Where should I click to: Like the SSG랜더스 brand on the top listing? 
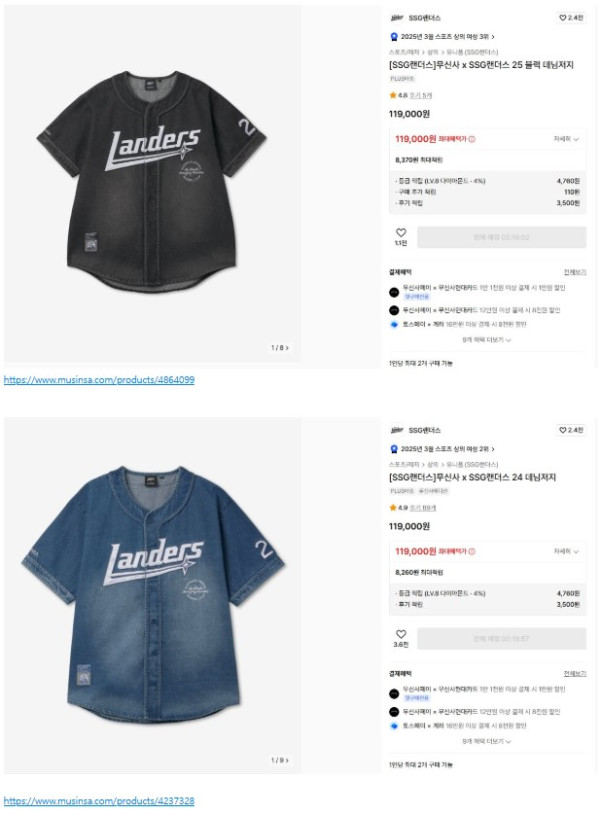pos(571,18)
